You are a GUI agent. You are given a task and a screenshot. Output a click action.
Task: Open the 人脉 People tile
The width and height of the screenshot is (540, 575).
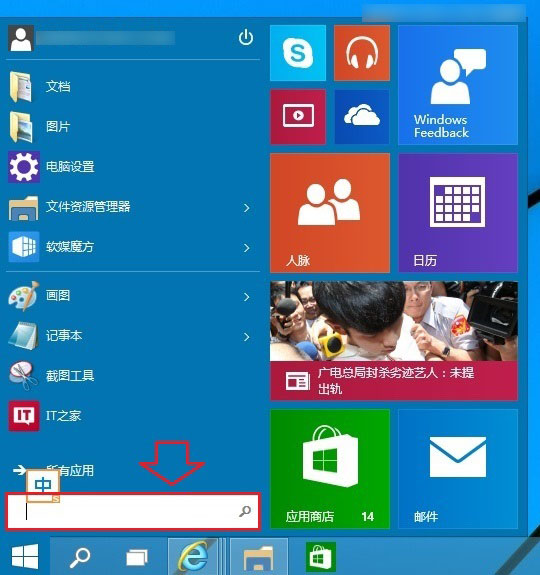330,213
